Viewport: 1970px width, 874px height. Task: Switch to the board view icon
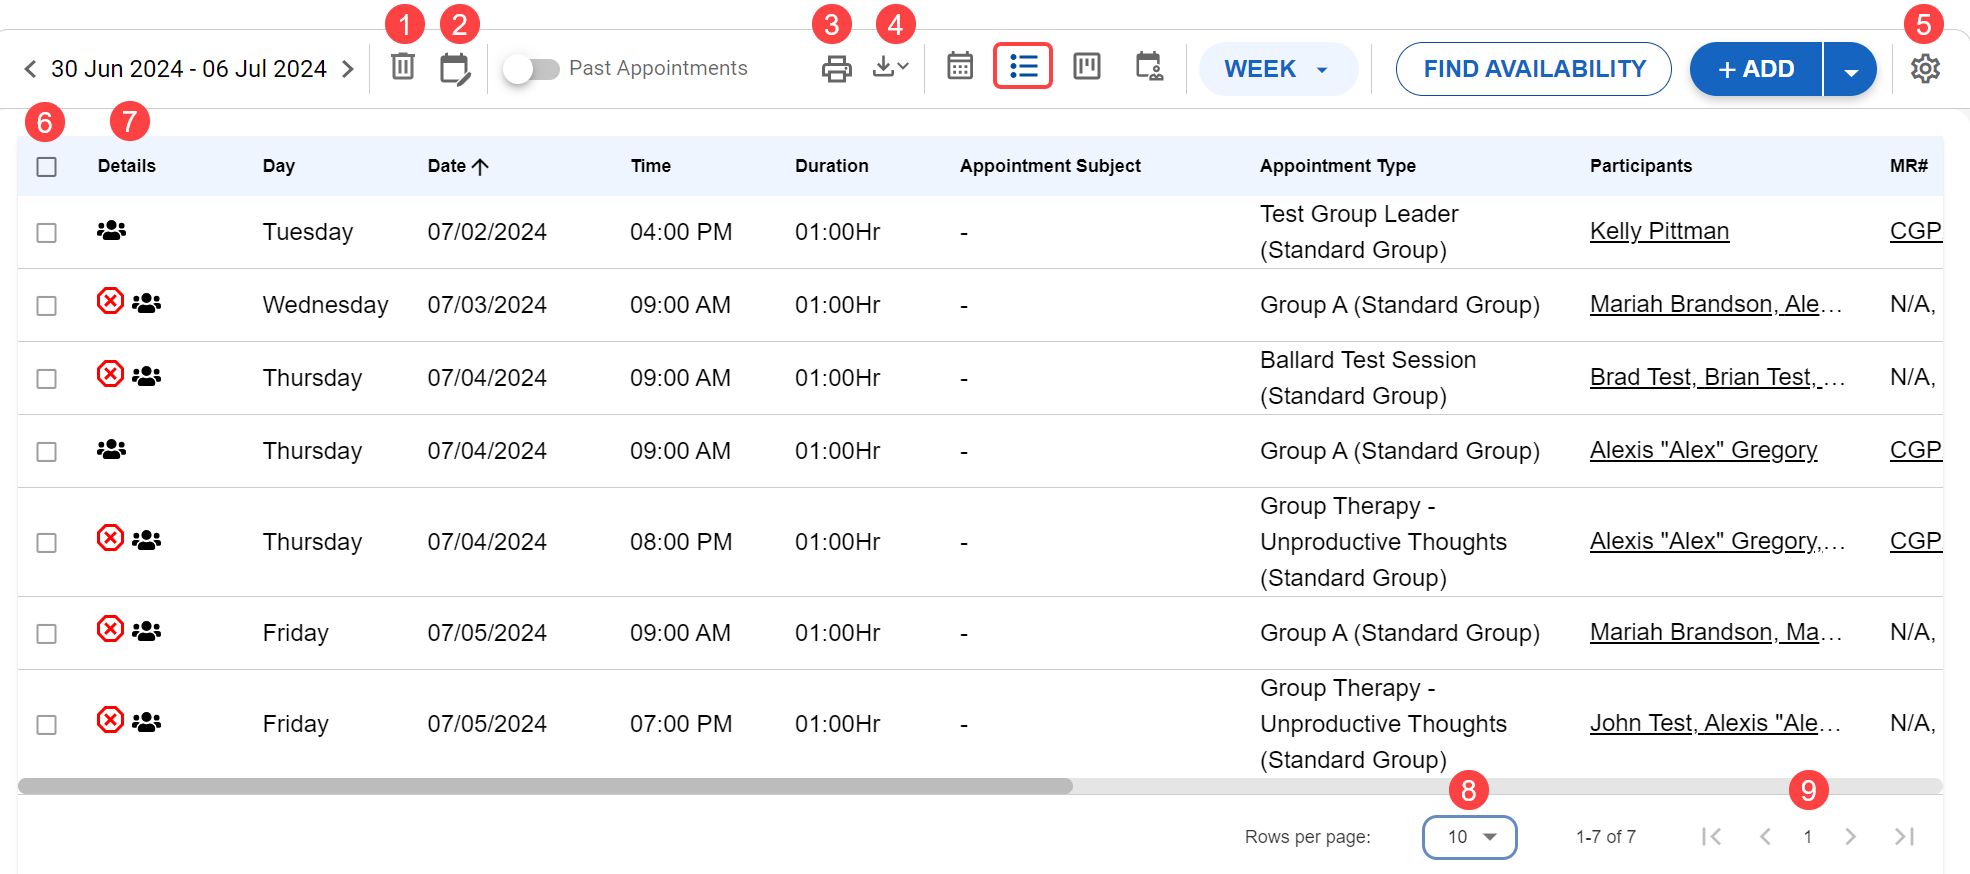[x=1086, y=67]
